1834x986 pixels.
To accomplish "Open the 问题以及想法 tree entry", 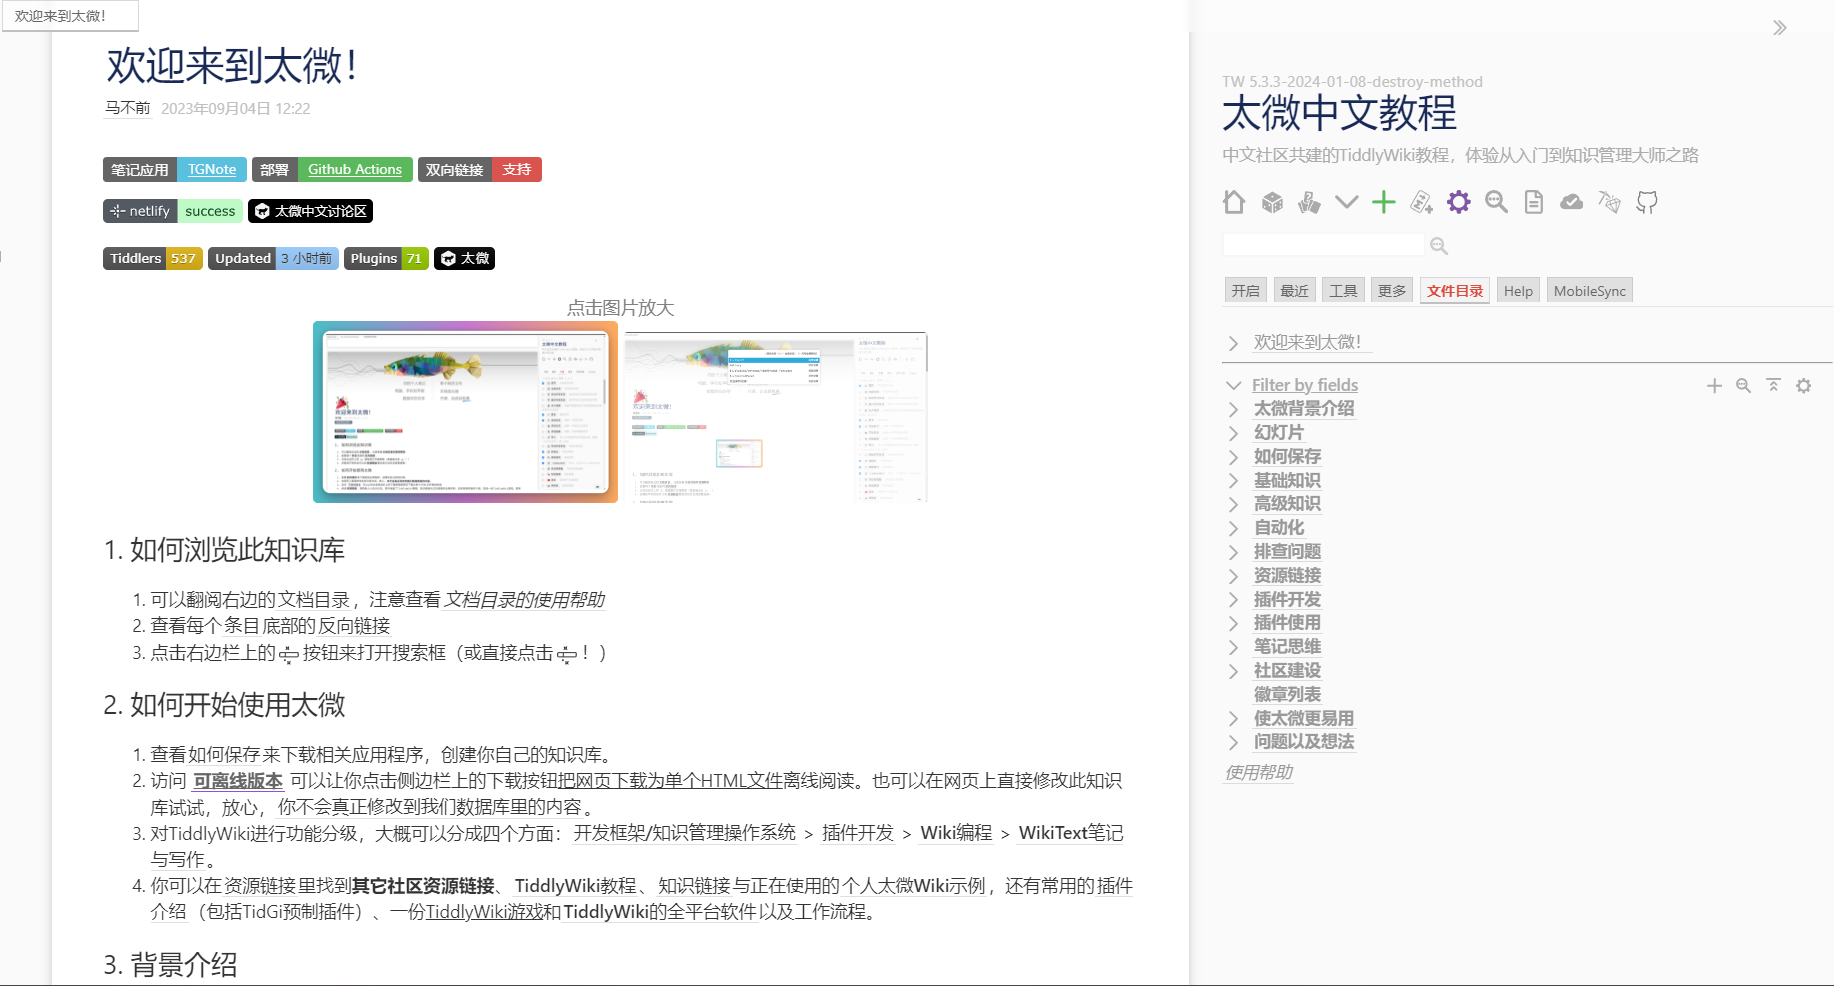I will 1304,742.
